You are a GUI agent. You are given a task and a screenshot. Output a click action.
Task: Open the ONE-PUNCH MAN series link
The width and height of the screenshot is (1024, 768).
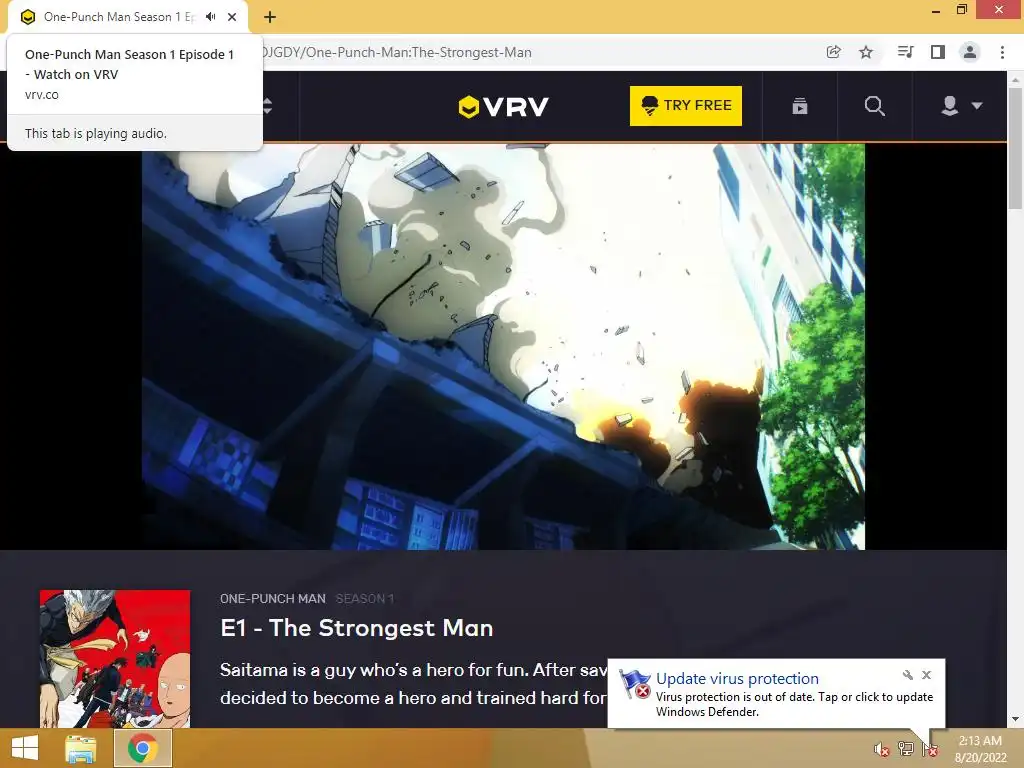pyautogui.click(x=272, y=599)
